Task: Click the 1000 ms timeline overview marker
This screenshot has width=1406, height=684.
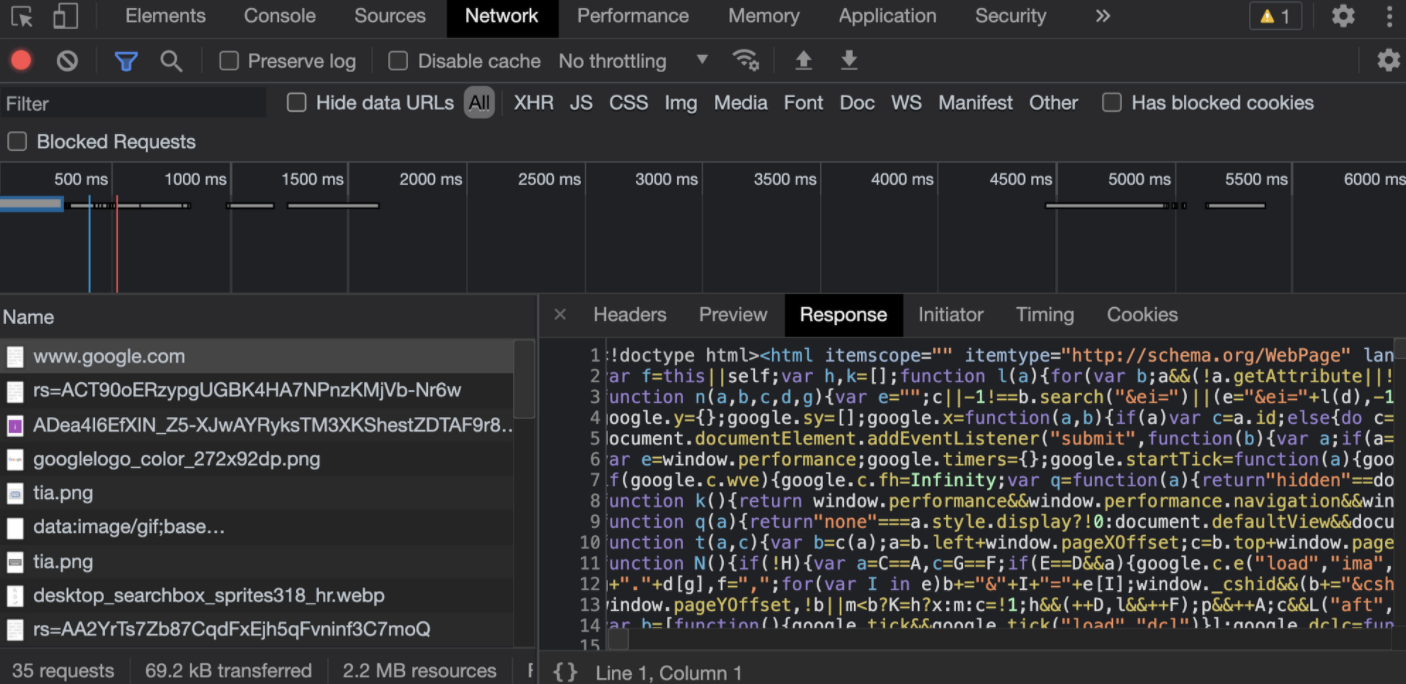Action: click(196, 179)
